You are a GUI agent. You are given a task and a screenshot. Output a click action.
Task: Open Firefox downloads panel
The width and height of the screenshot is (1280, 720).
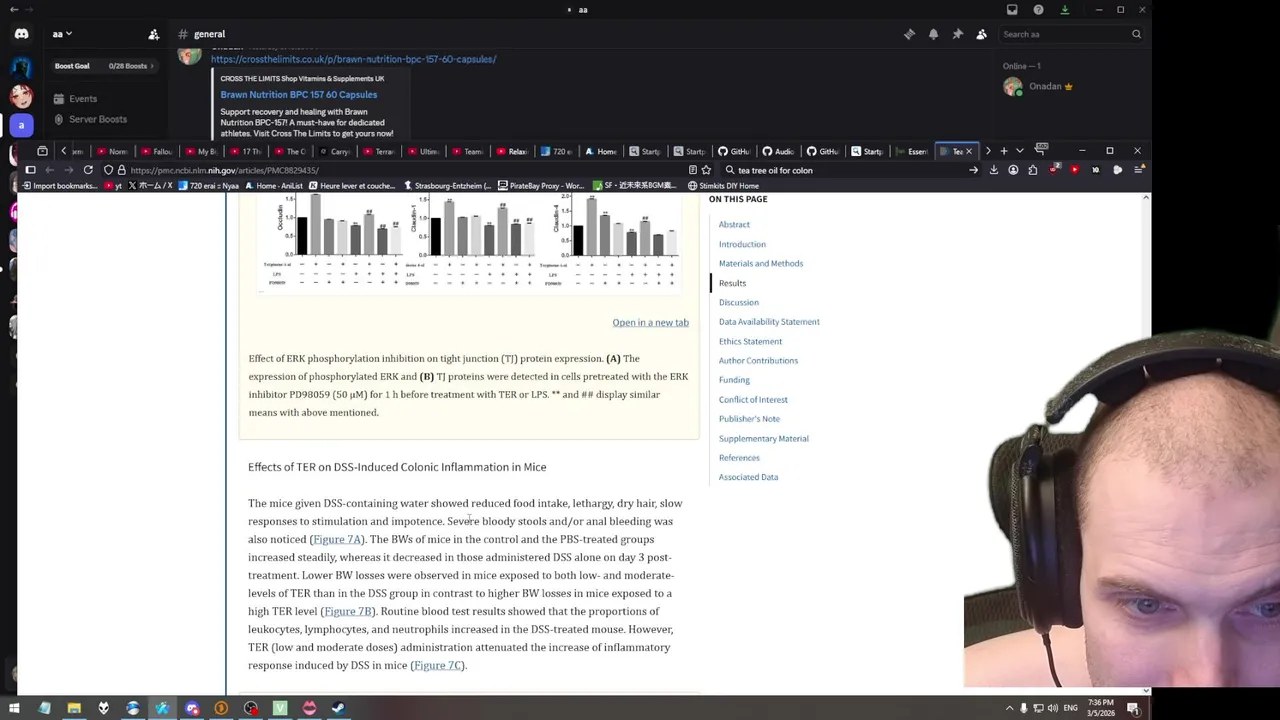tap(993, 170)
